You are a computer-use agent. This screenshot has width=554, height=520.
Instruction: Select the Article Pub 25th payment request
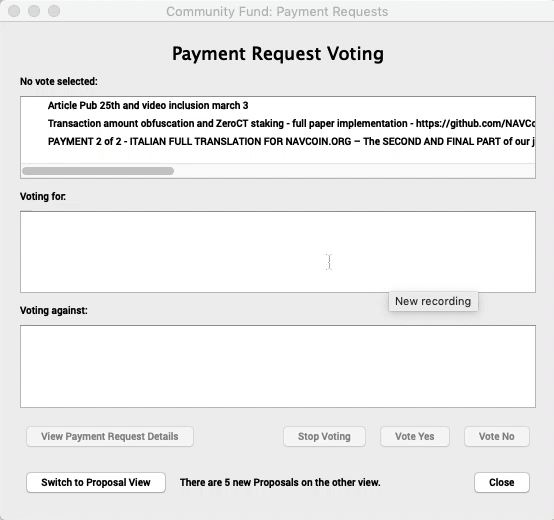pyautogui.click(x=278, y=105)
